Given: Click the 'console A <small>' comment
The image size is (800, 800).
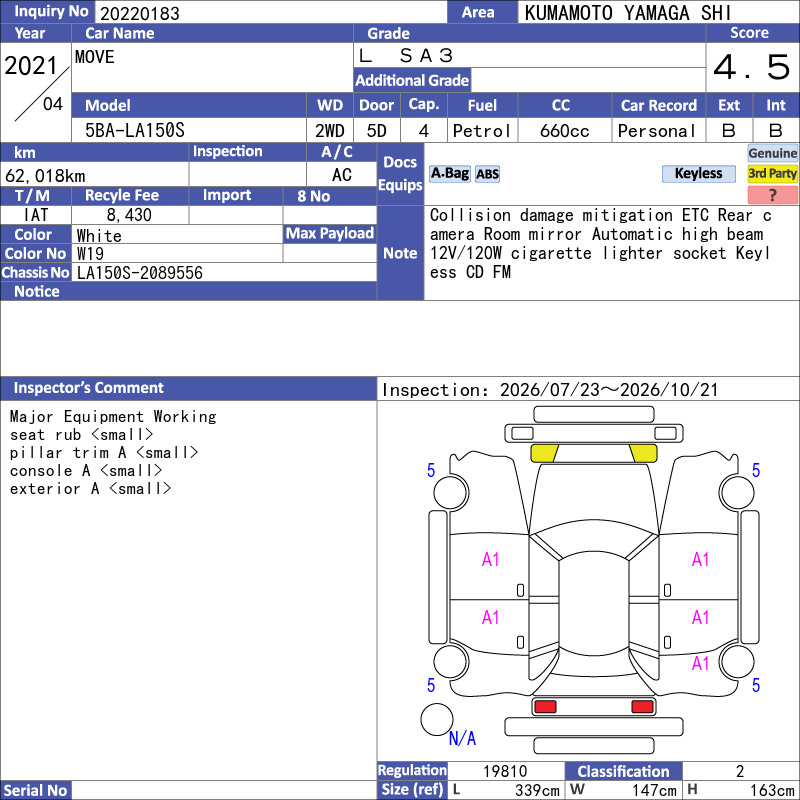Looking at the screenshot, I should pyautogui.click(x=86, y=470).
